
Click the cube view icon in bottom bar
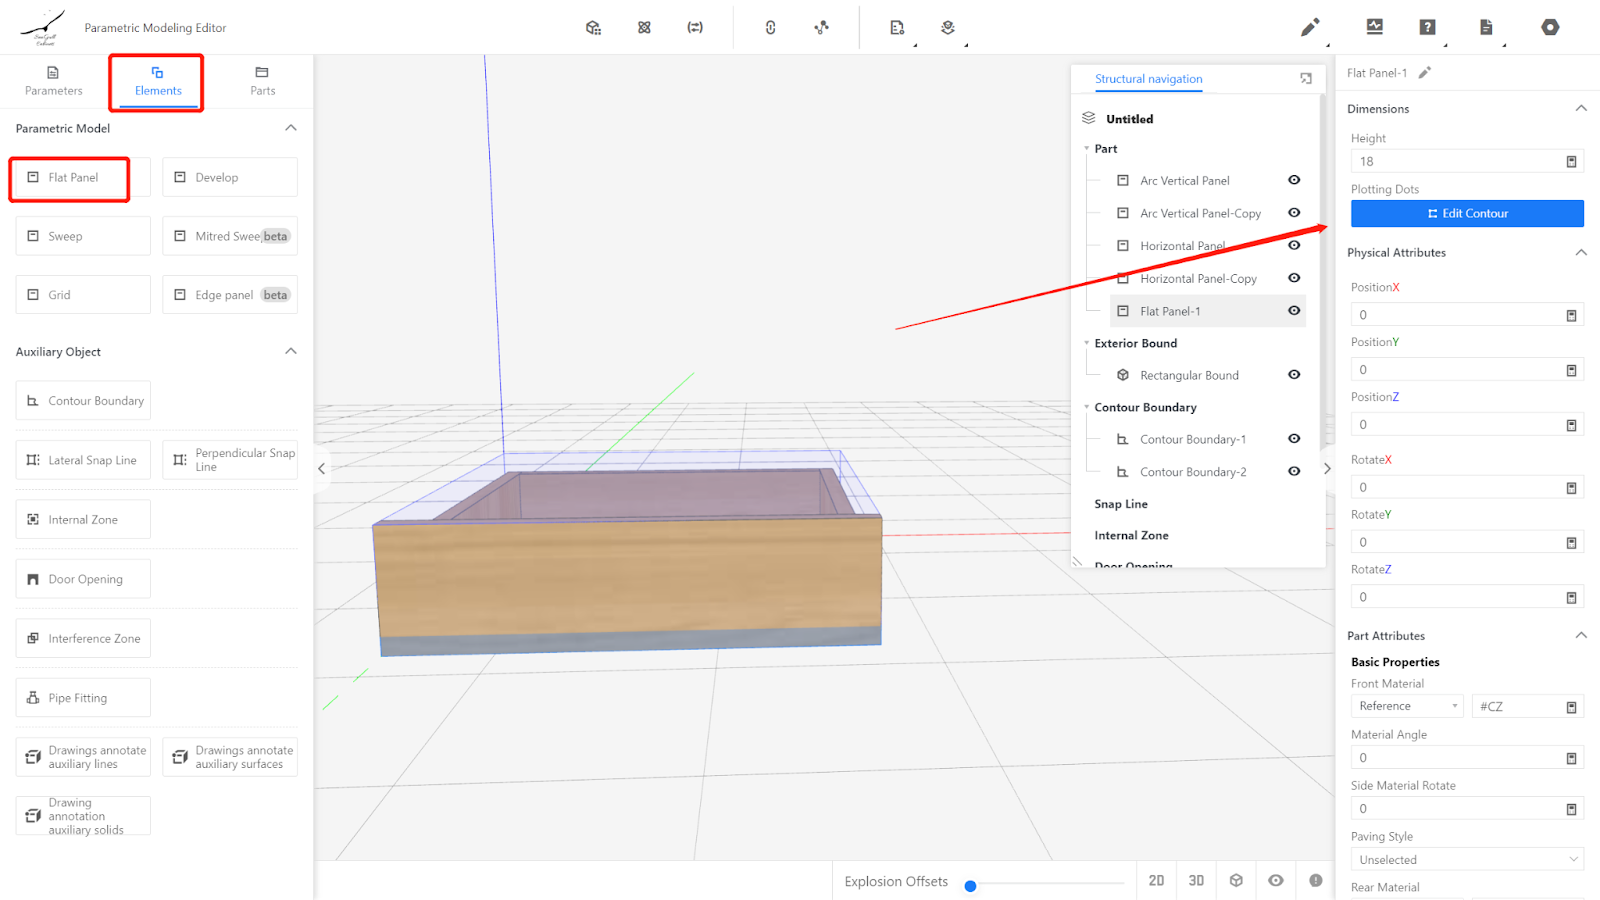point(1236,881)
